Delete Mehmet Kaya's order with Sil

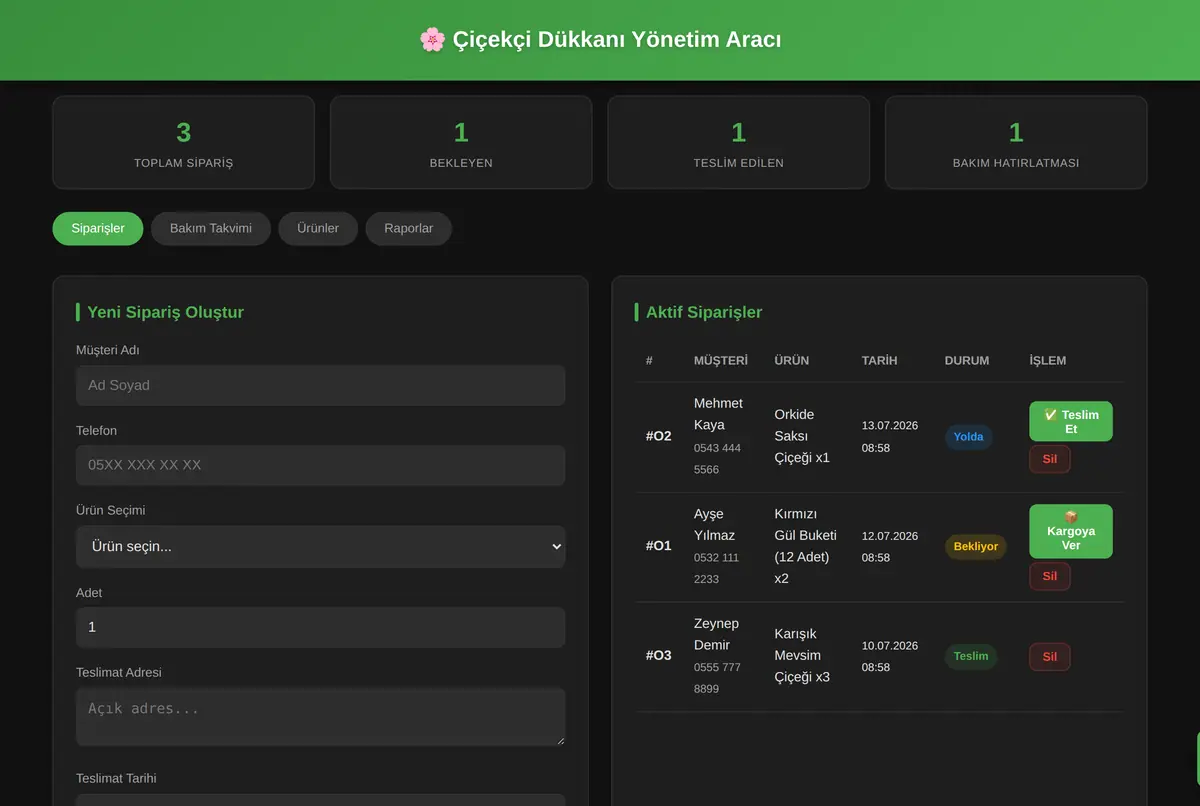tap(1050, 459)
